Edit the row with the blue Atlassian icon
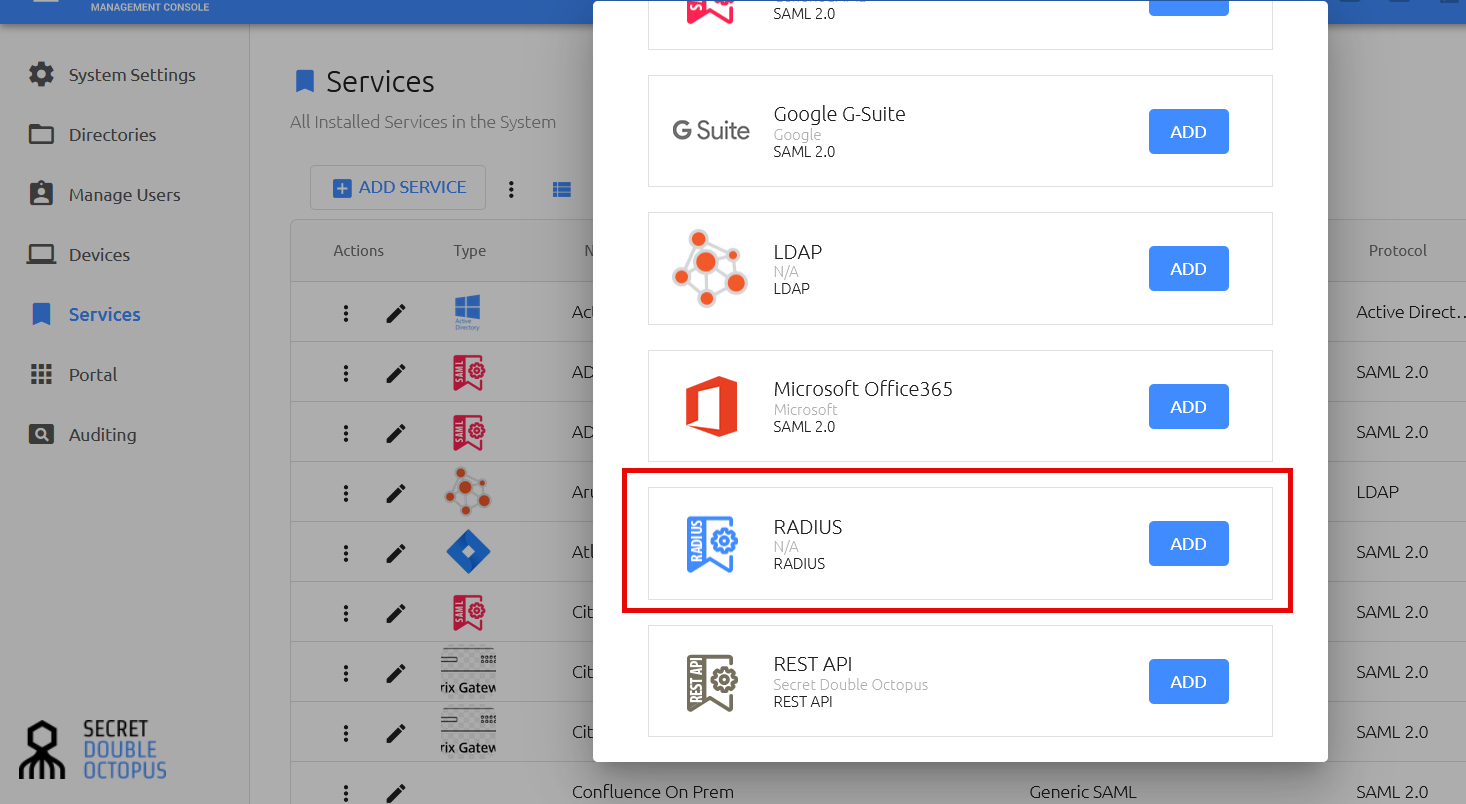The image size is (1466, 804). (396, 553)
